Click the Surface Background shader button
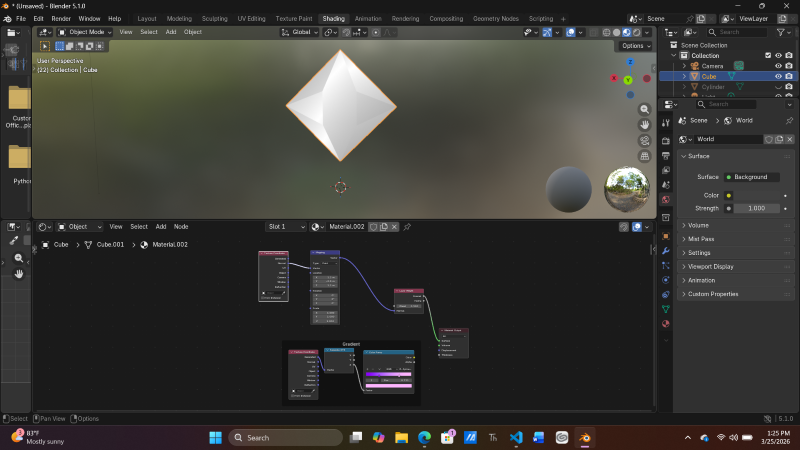The height and width of the screenshot is (450, 800). click(x=751, y=177)
